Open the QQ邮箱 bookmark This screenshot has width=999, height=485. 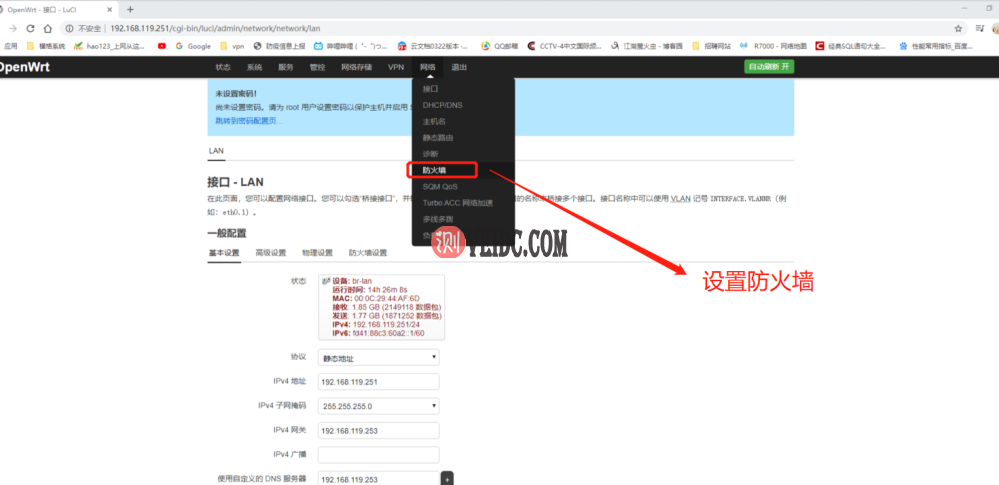tap(500, 46)
